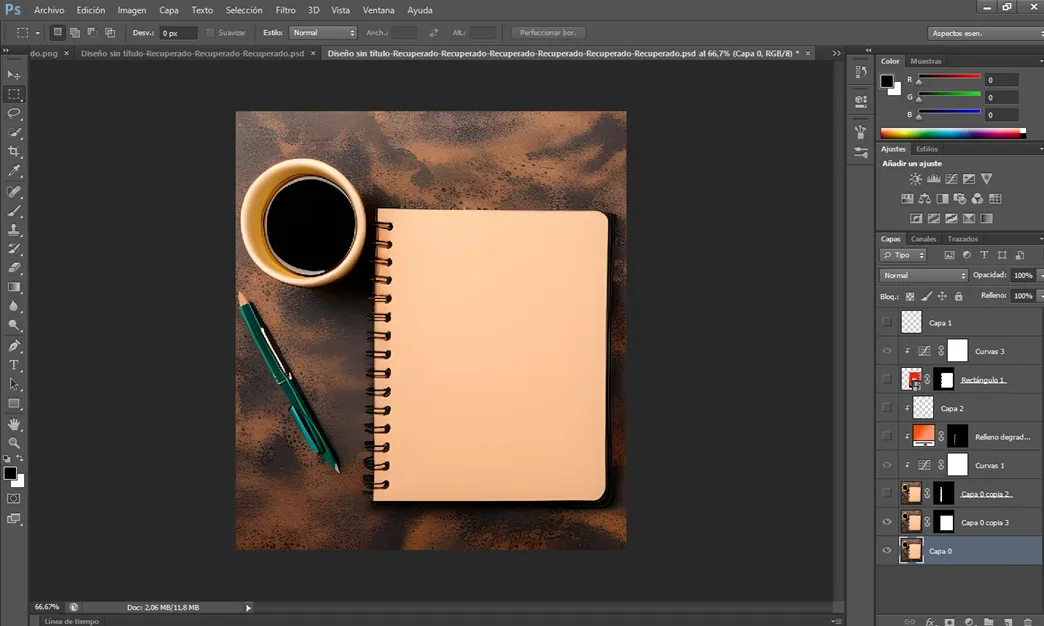Hide the Curvas 3 layer

pyautogui.click(x=887, y=351)
